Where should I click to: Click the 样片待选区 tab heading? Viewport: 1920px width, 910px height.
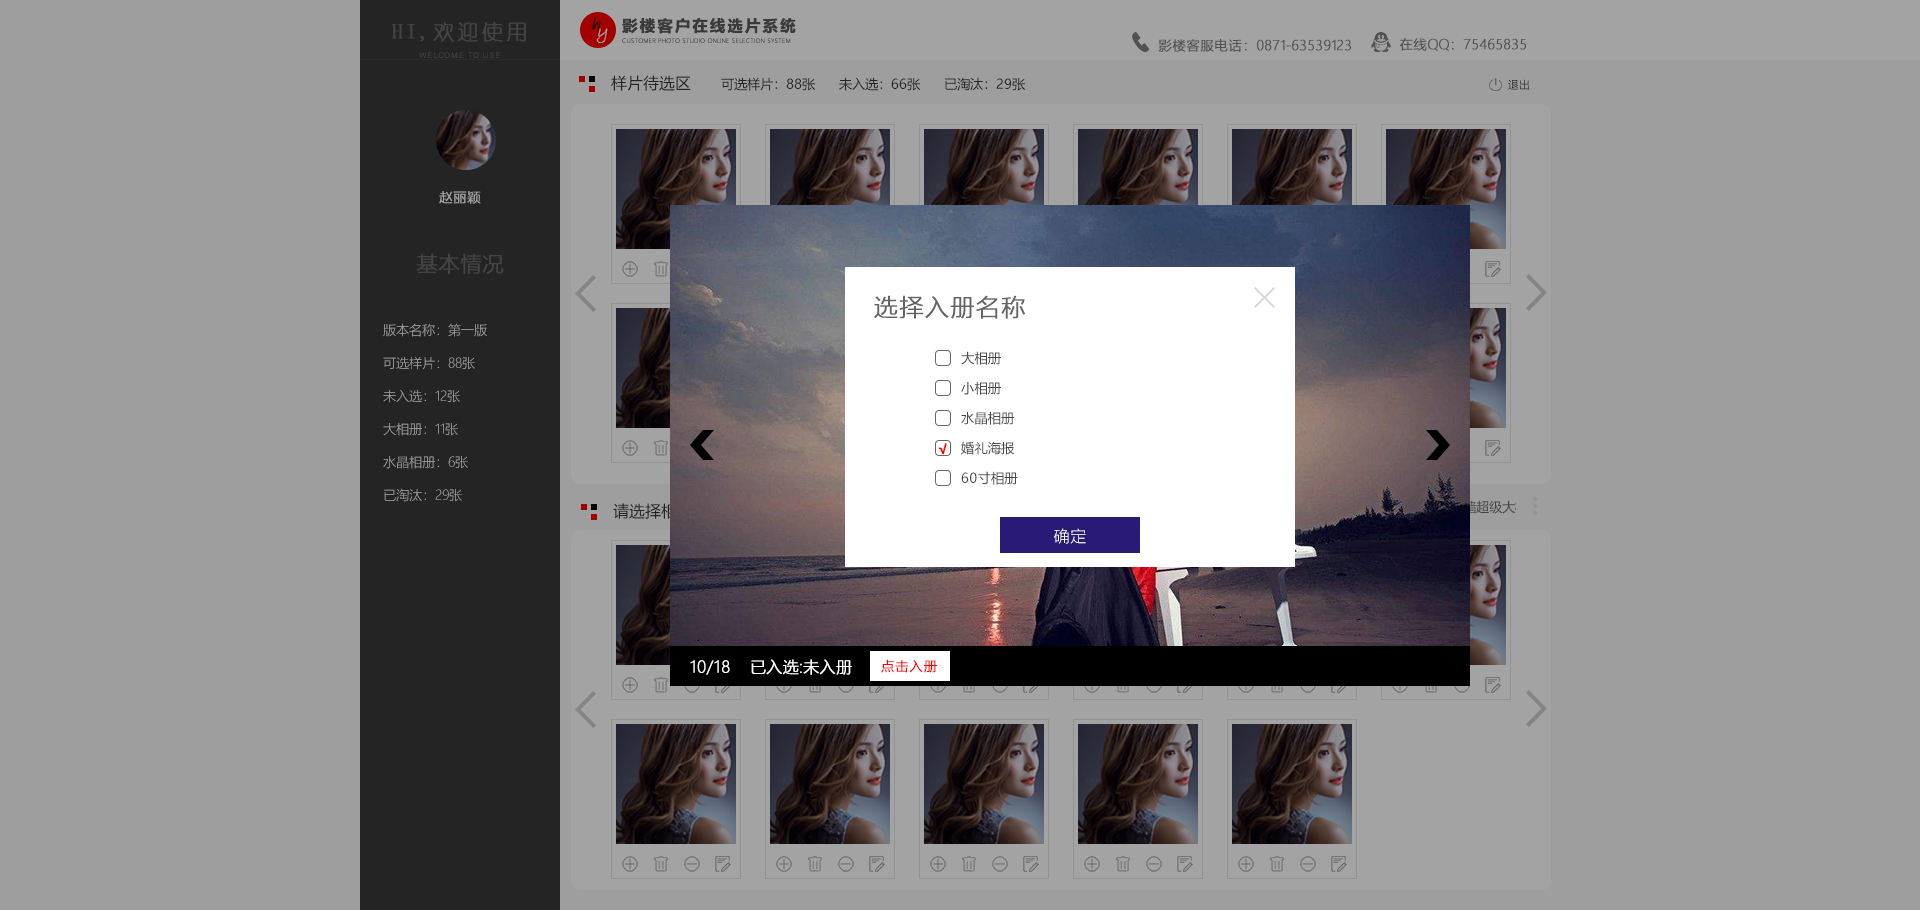[649, 84]
